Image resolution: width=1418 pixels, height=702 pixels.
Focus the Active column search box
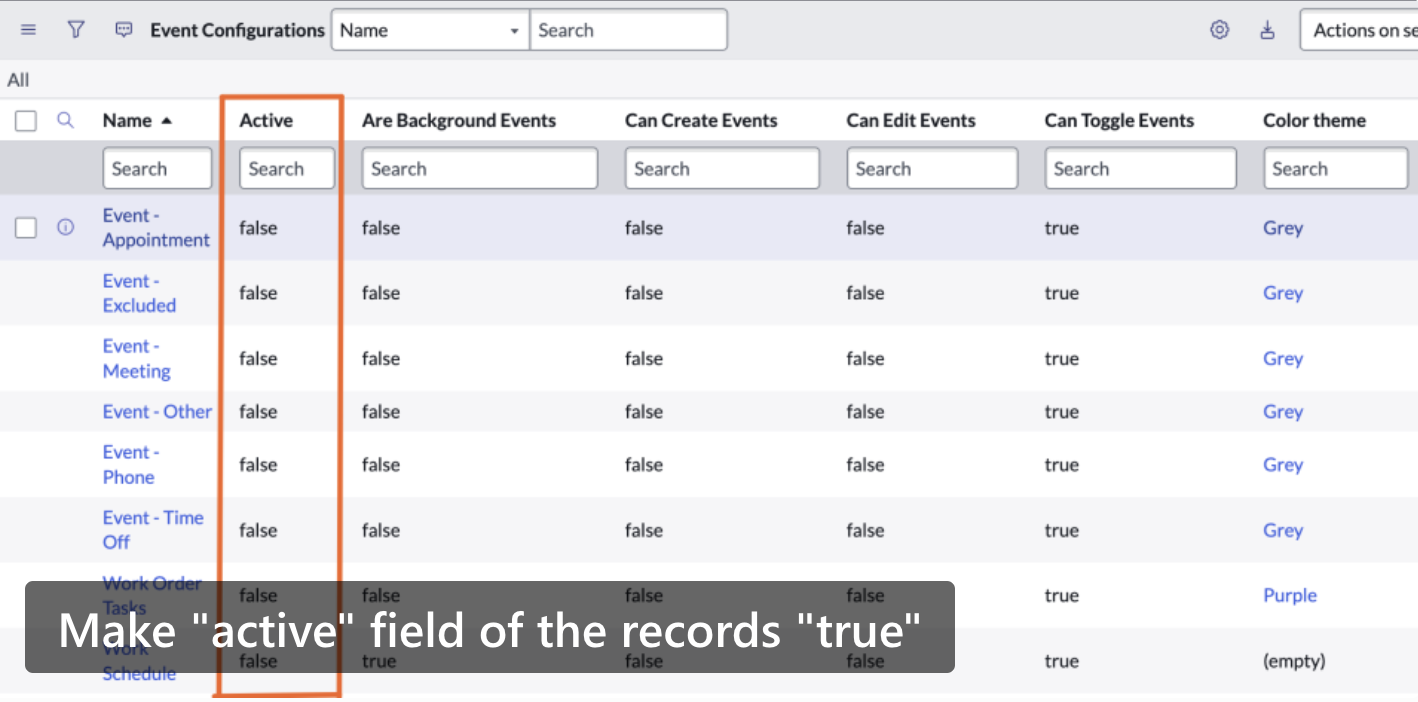coord(287,168)
